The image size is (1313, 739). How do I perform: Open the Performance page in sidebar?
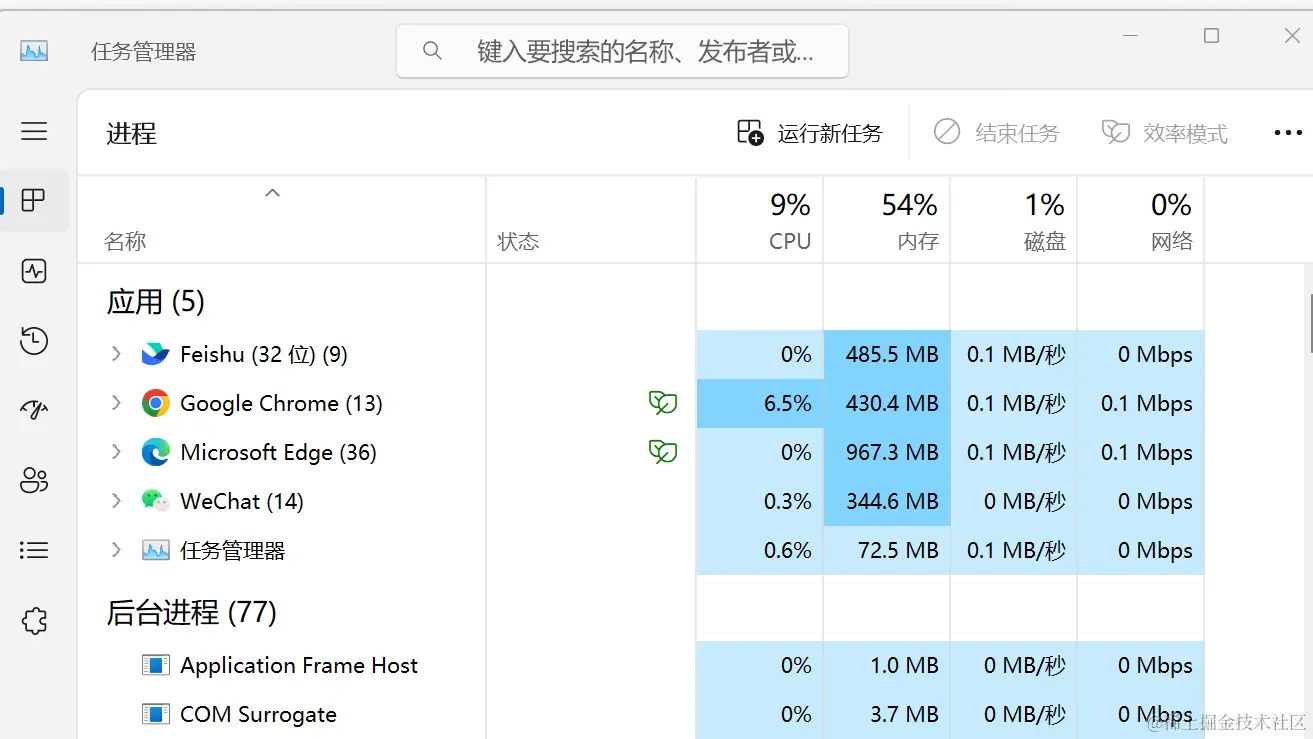tap(34, 271)
